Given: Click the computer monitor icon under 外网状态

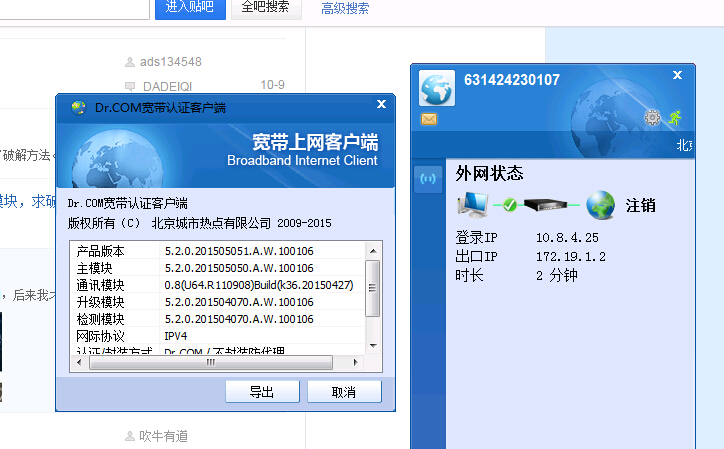Looking at the screenshot, I should [473, 205].
